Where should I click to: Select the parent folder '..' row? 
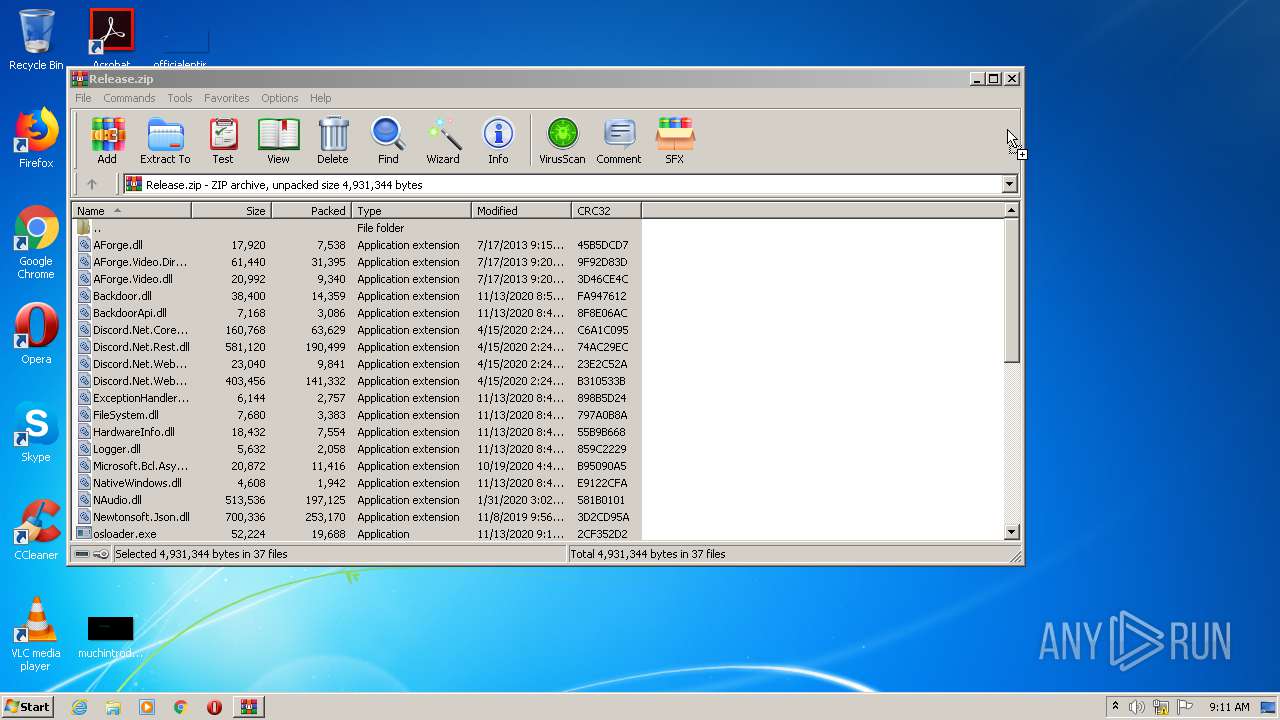(356, 228)
